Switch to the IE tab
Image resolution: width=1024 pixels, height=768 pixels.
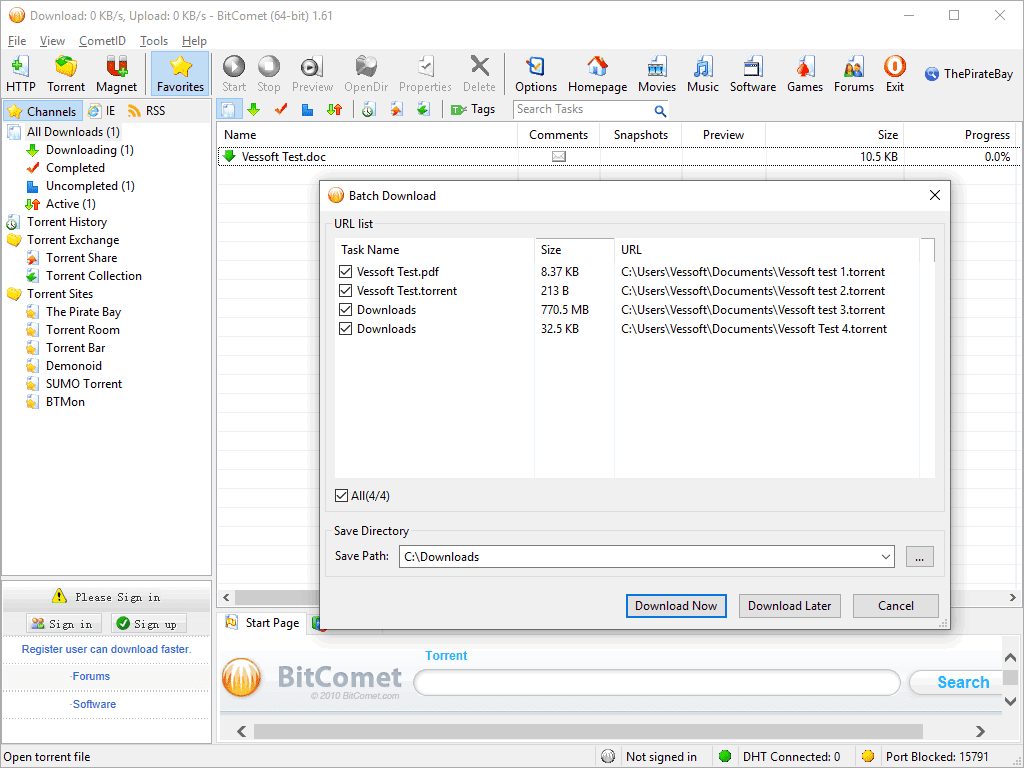[102, 111]
